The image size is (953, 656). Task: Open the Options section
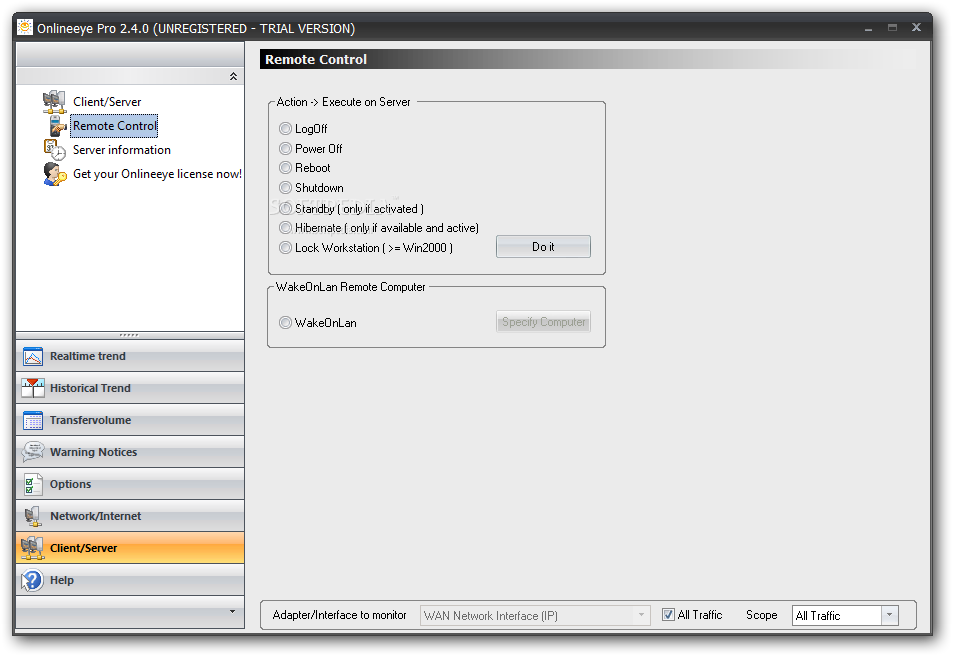point(130,484)
